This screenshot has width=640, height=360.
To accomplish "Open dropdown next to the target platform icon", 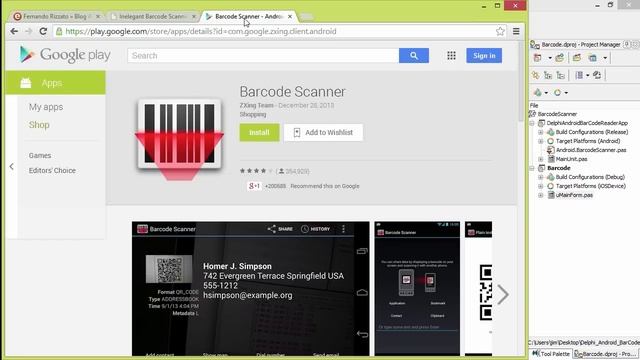I will 566,93.
